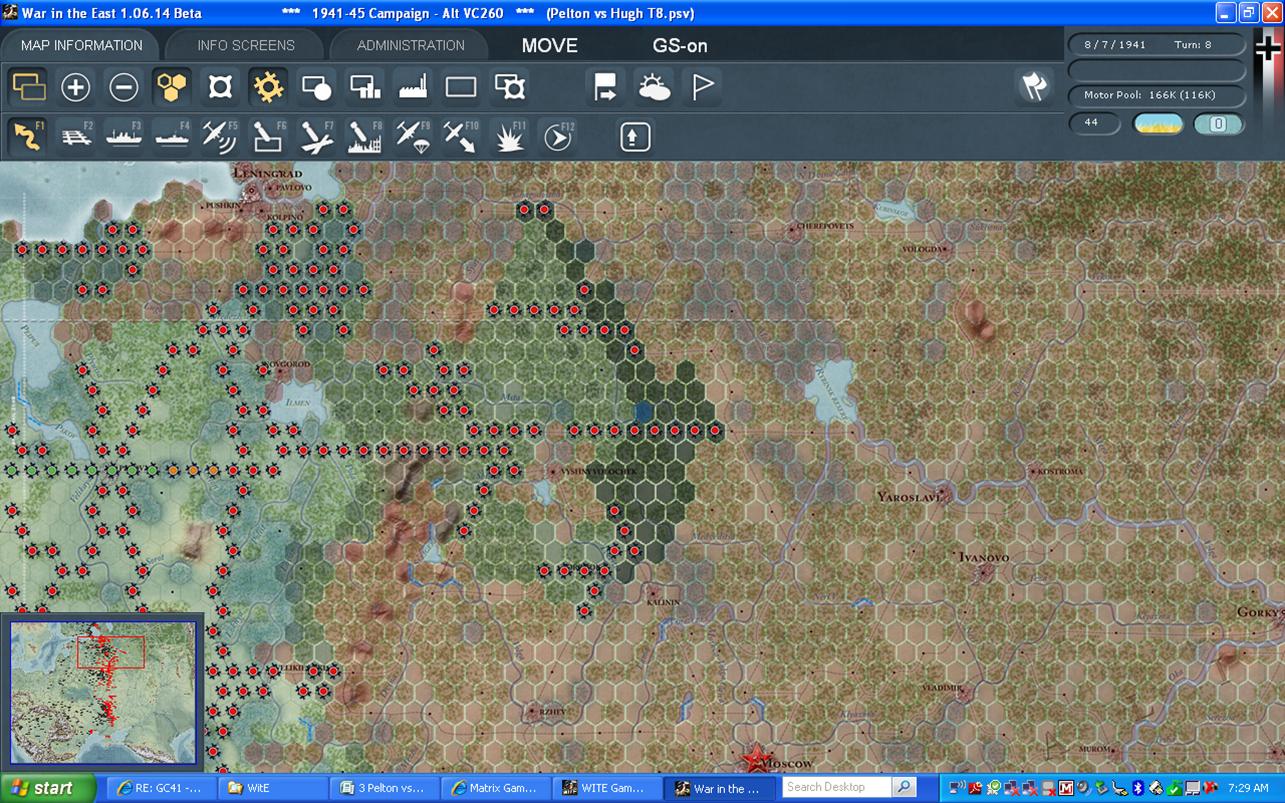Toggle the factory icon in the toolbar
Screen dimensions: 1285x803
[413, 87]
